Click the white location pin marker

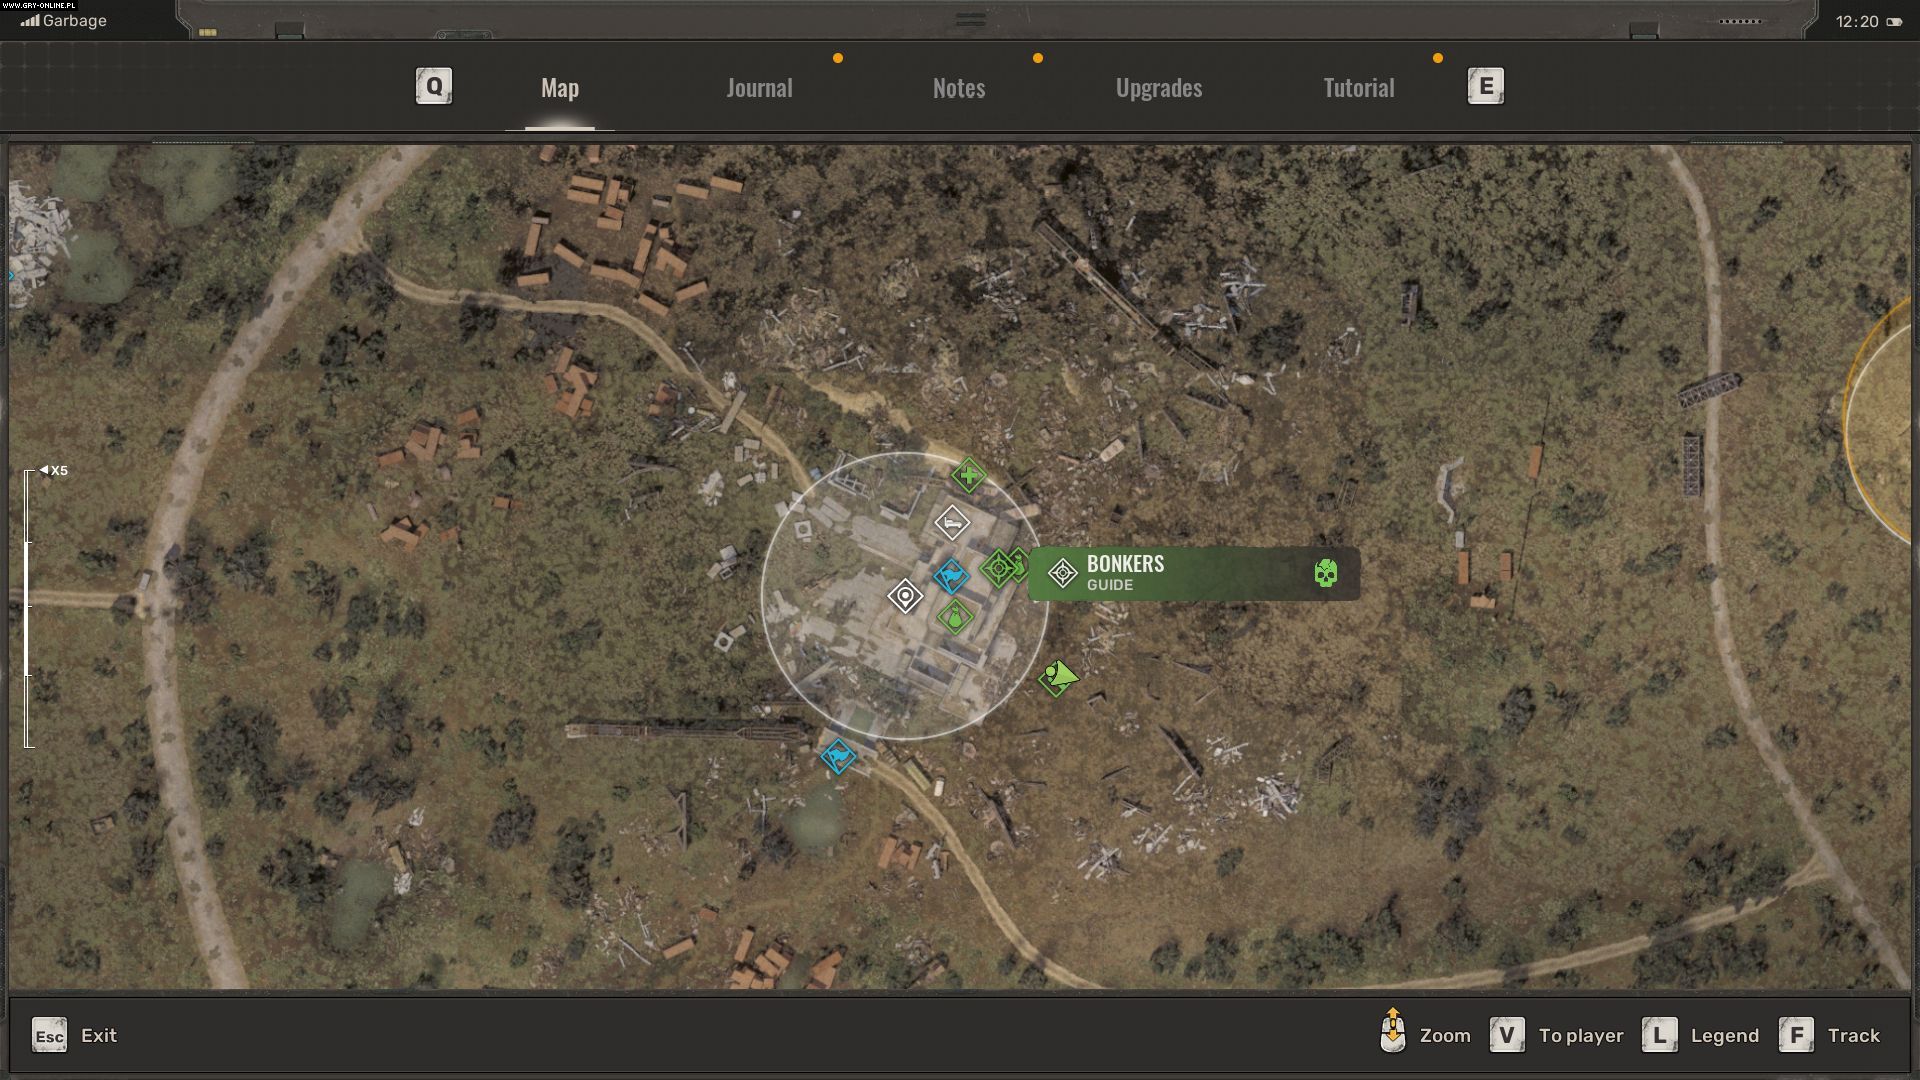point(905,597)
